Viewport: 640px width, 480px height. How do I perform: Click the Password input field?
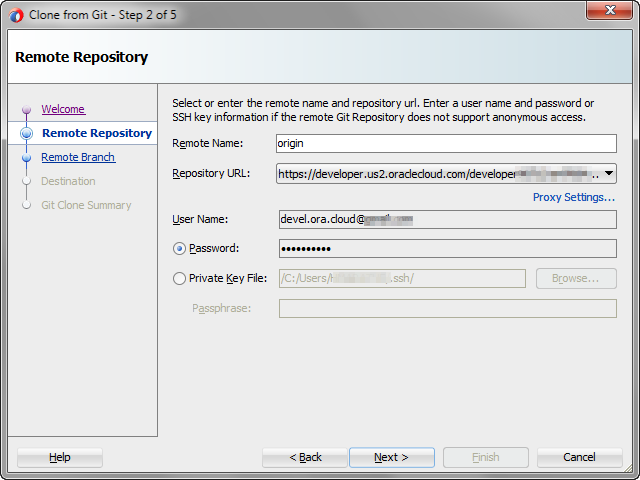click(446, 249)
